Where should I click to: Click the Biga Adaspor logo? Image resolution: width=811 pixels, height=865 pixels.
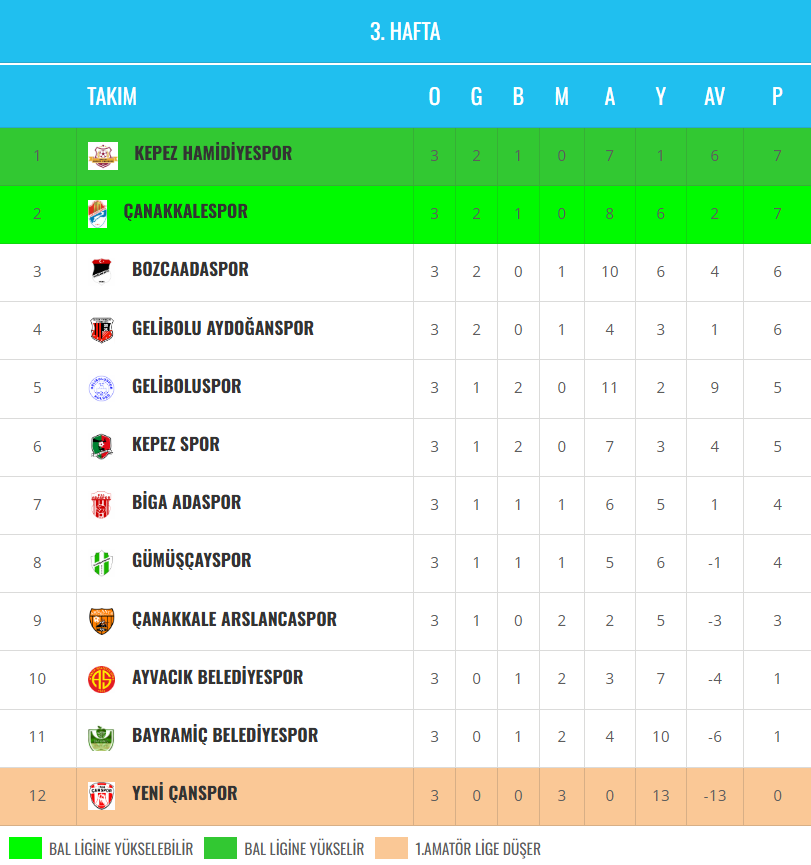101,504
